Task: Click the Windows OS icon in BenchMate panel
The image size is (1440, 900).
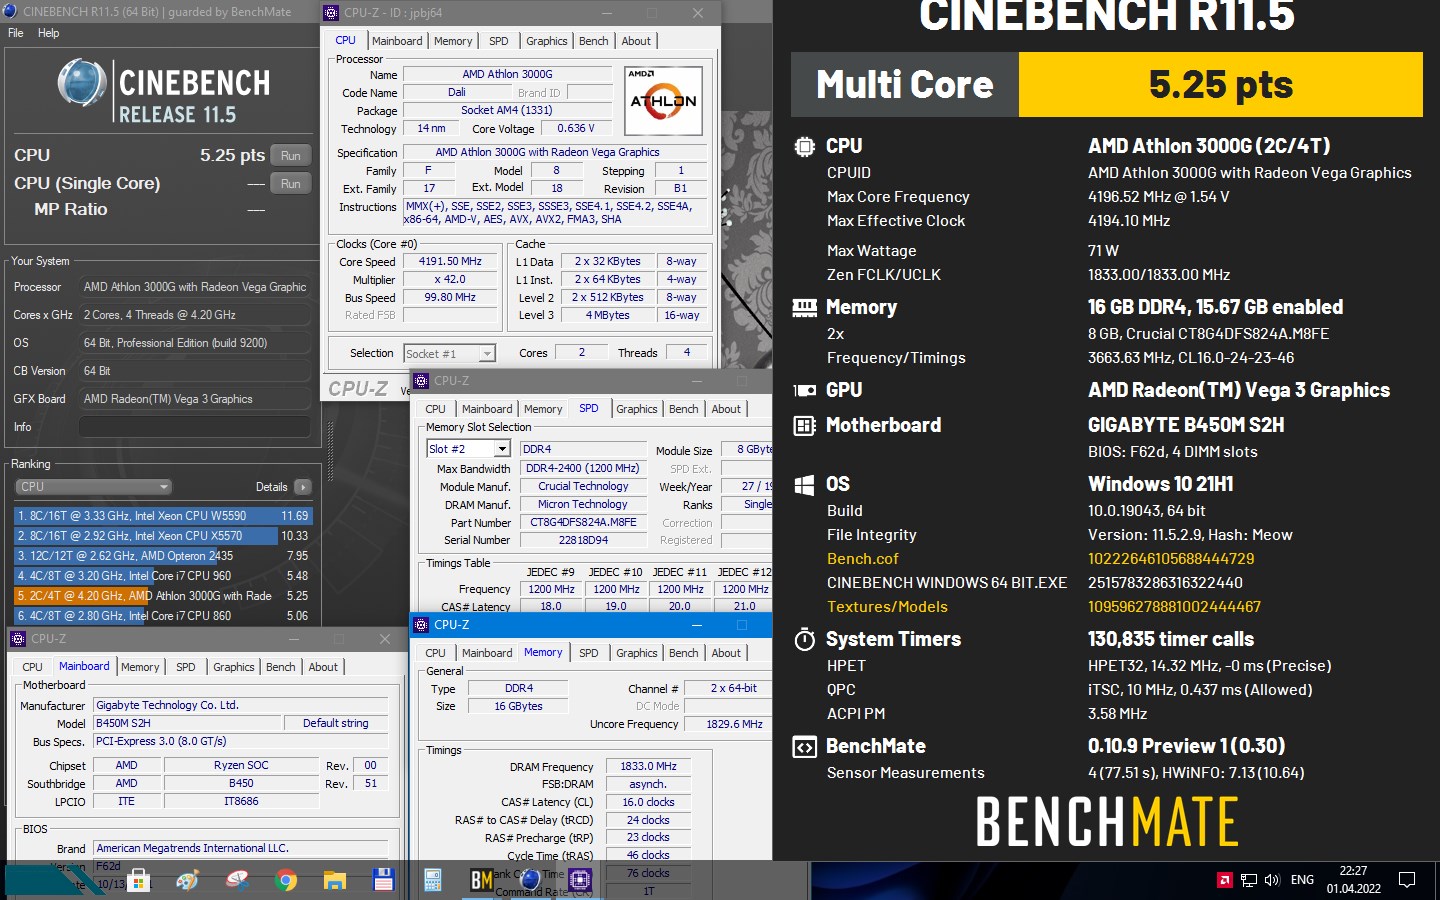Action: click(805, 485)
